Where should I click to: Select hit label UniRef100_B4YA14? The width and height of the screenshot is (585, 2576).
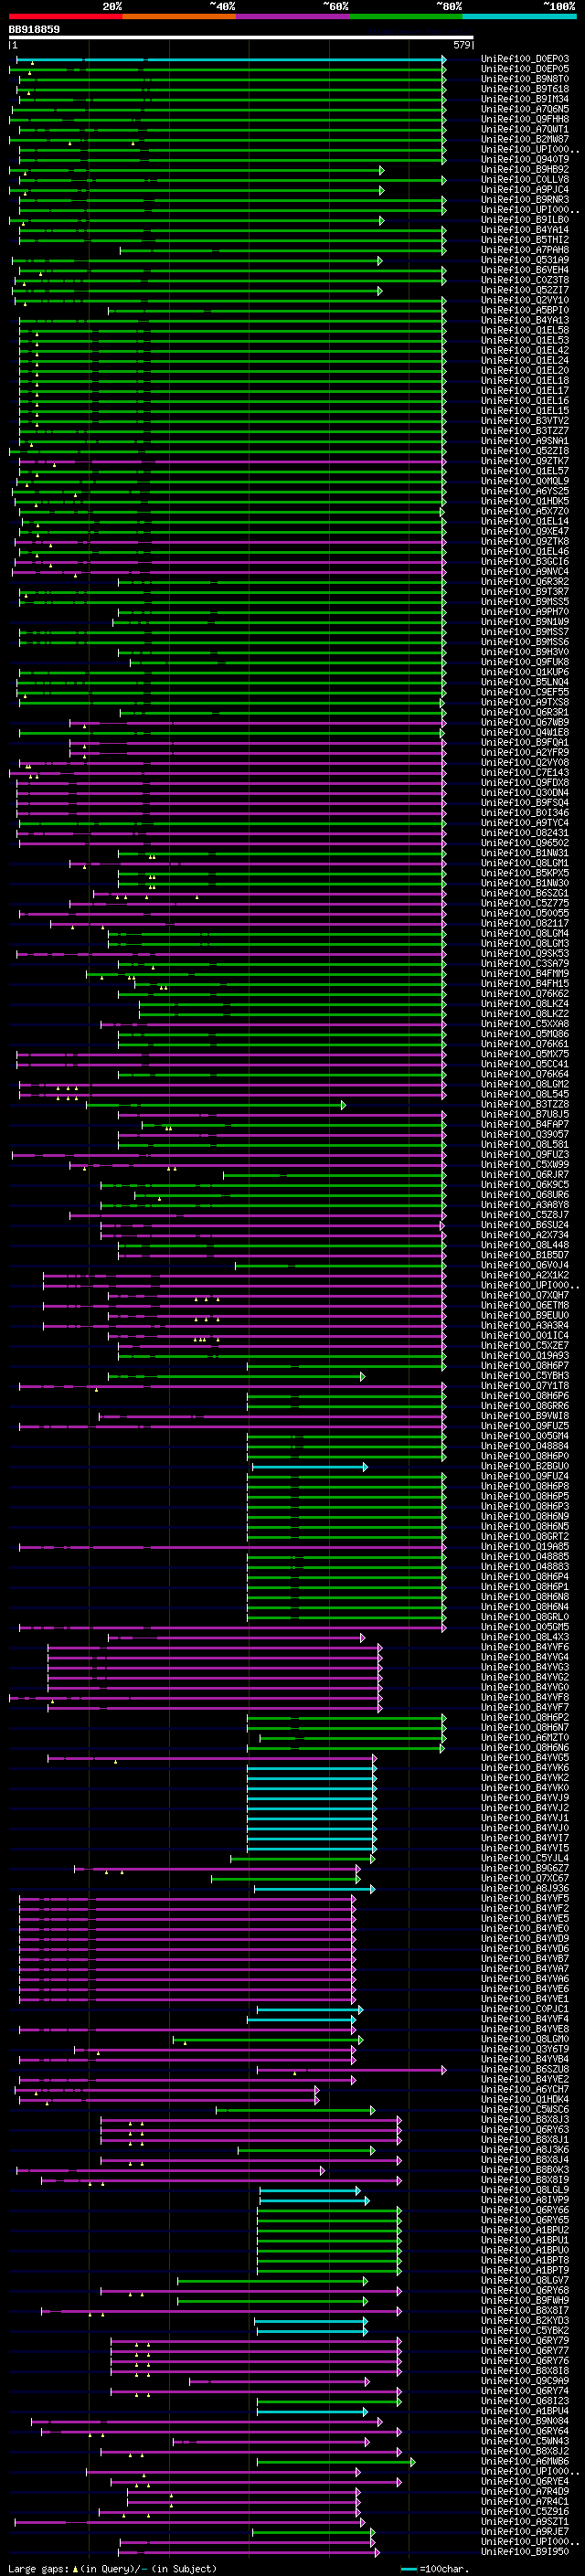(x=525, y=230)
